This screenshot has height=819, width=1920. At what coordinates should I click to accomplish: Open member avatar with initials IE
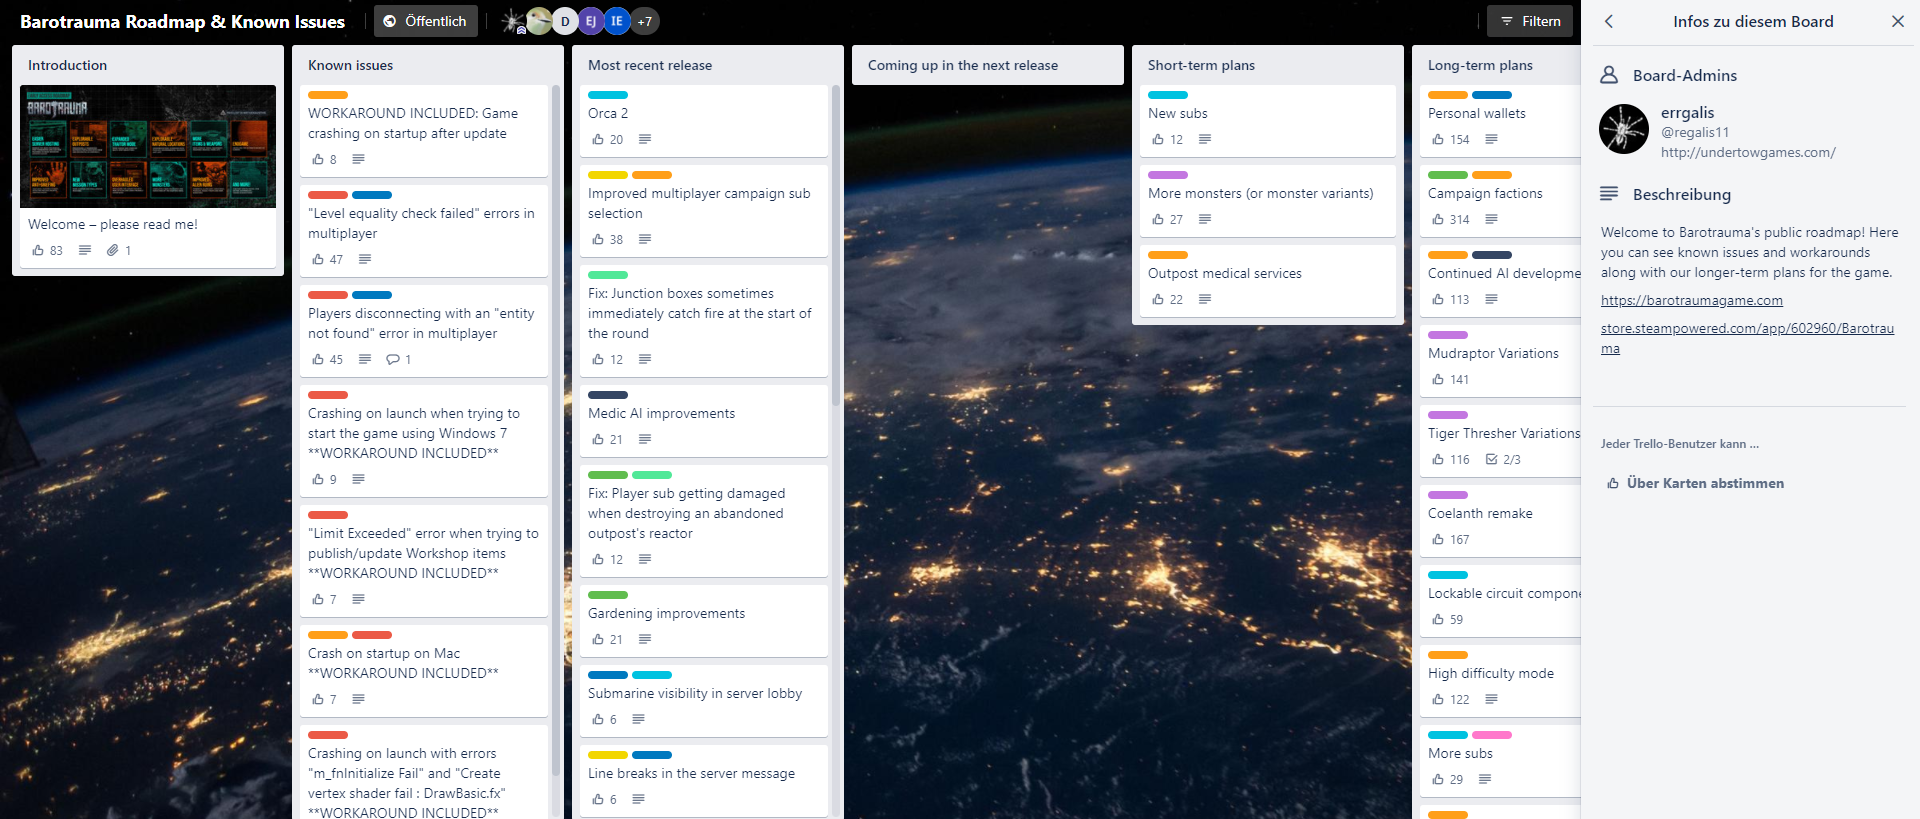click(617, 21)
